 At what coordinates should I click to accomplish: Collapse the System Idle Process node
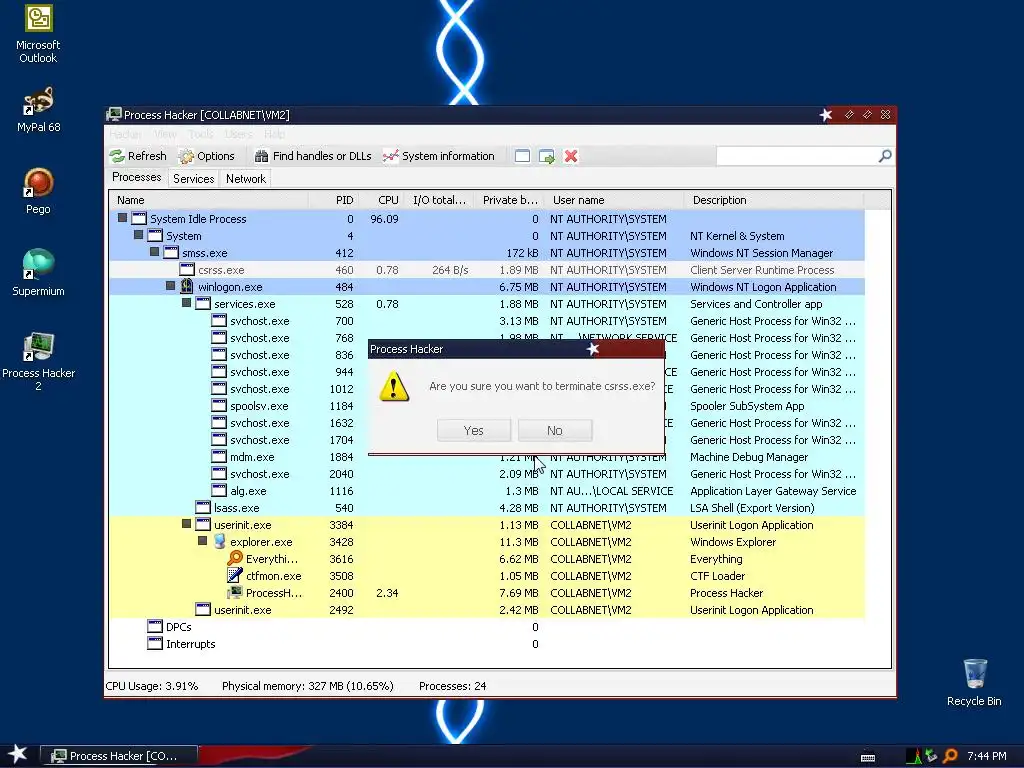(122, 218)
